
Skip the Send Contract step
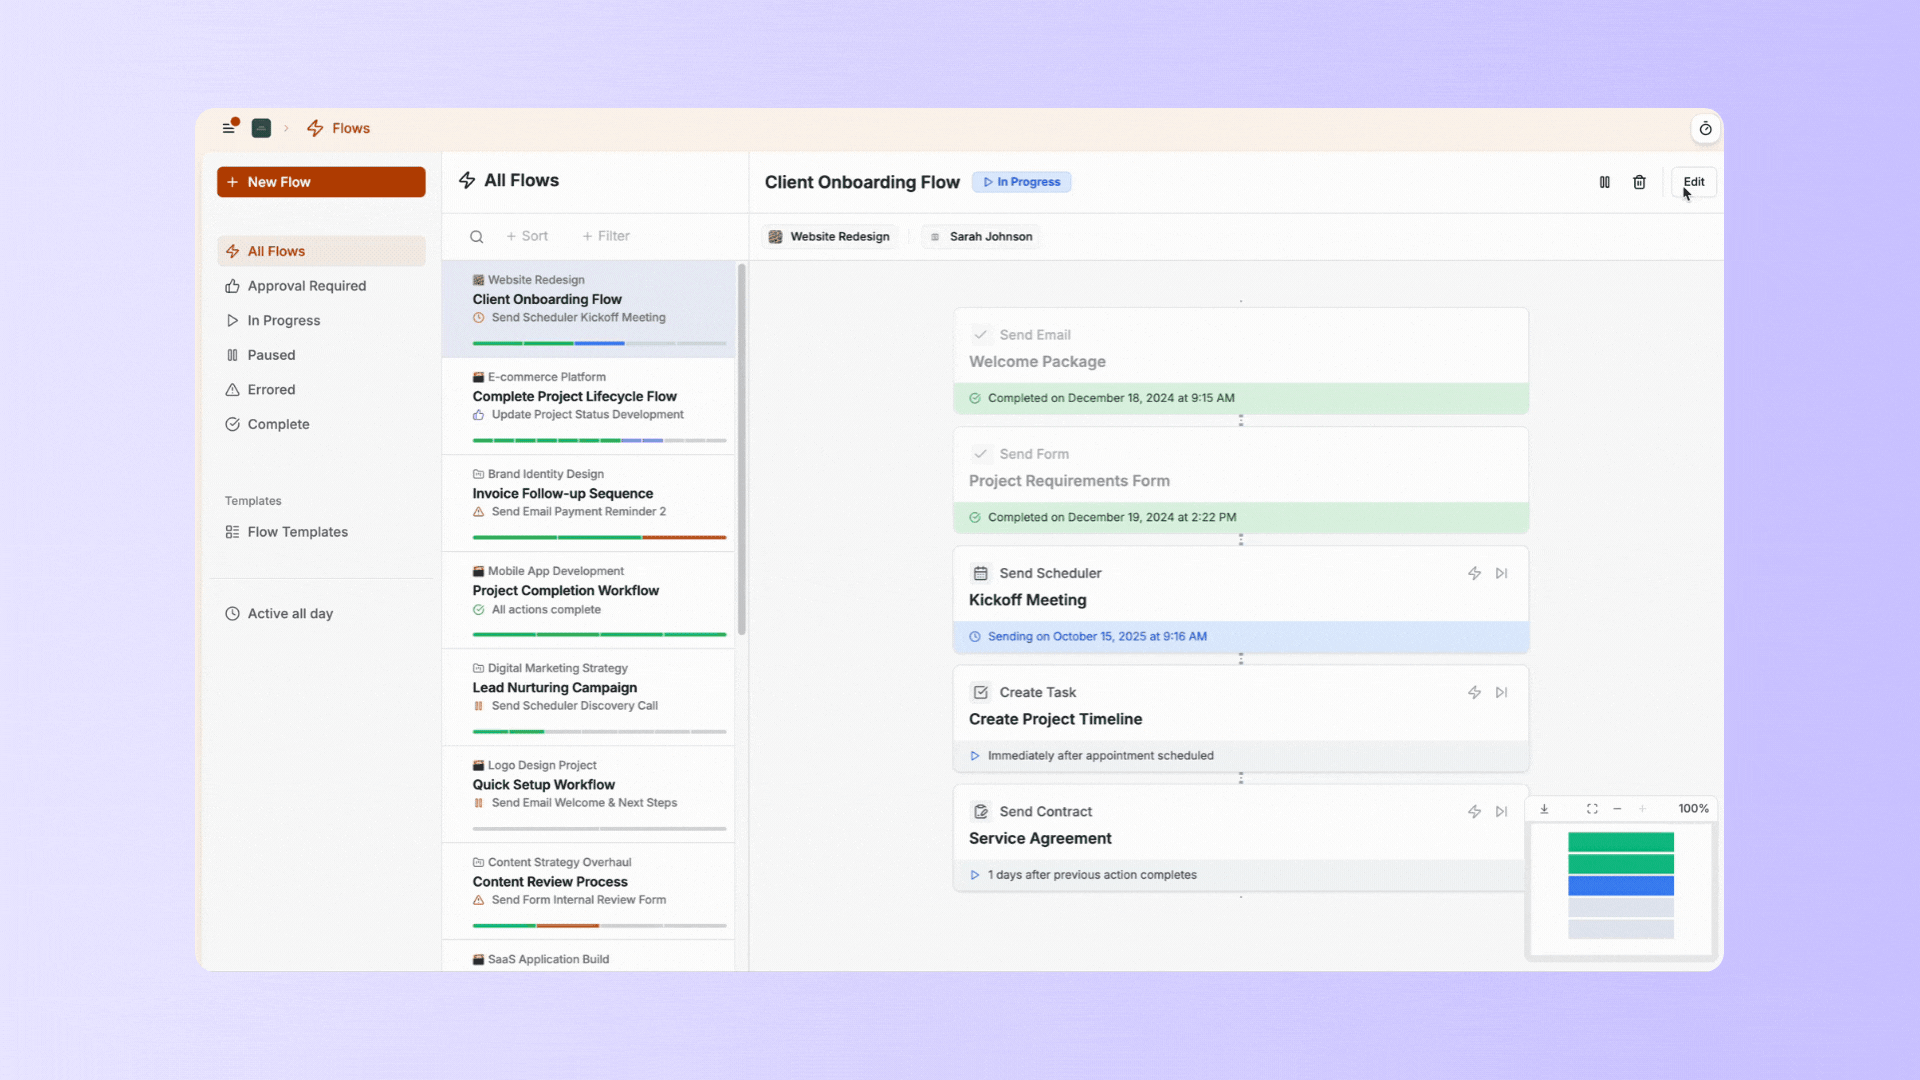1501,811
